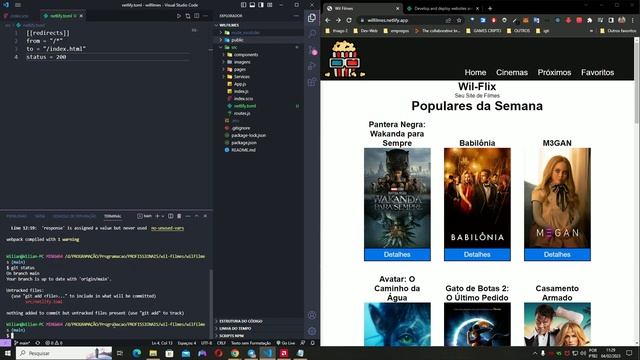Toggle secondary side bar layout icon in title bar
The width and height of the screenshot is (640, 360).
tap(261, 5)
